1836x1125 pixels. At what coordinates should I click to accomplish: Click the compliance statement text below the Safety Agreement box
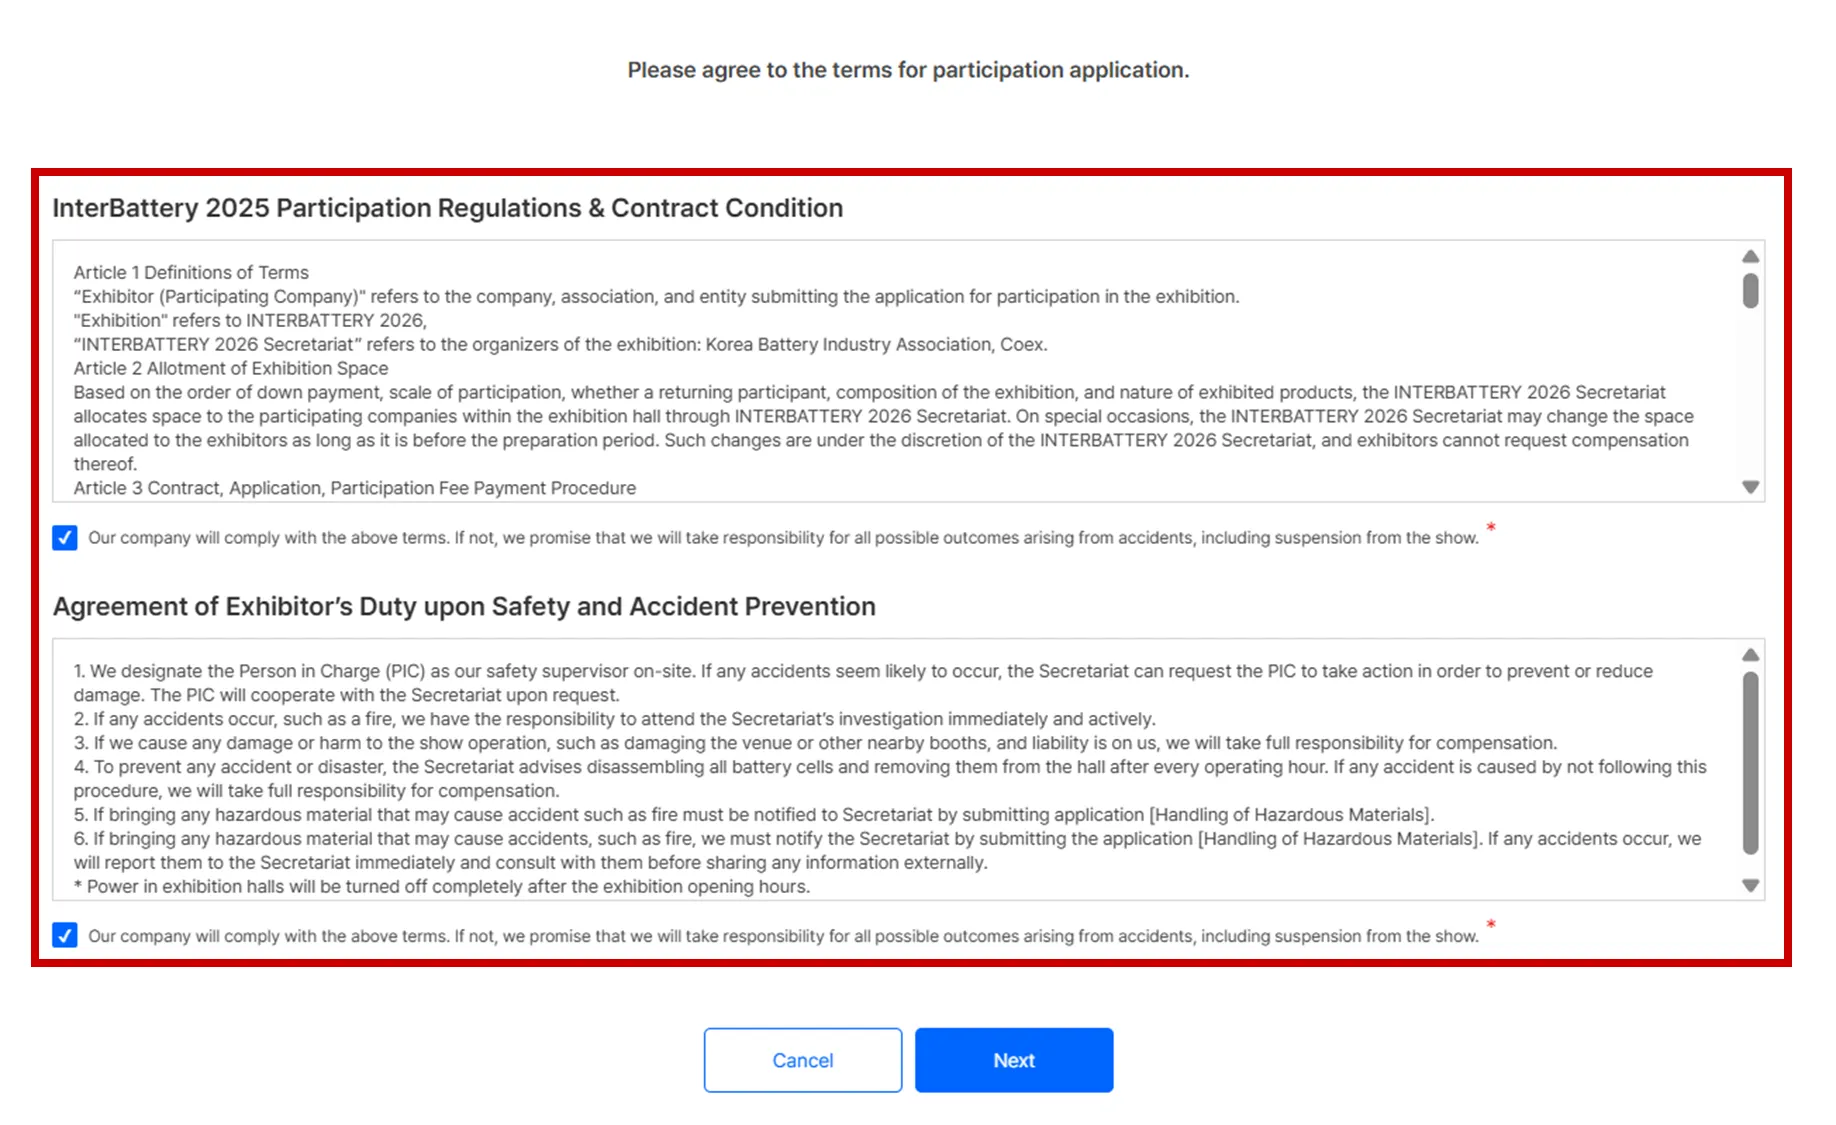point(783,936)
